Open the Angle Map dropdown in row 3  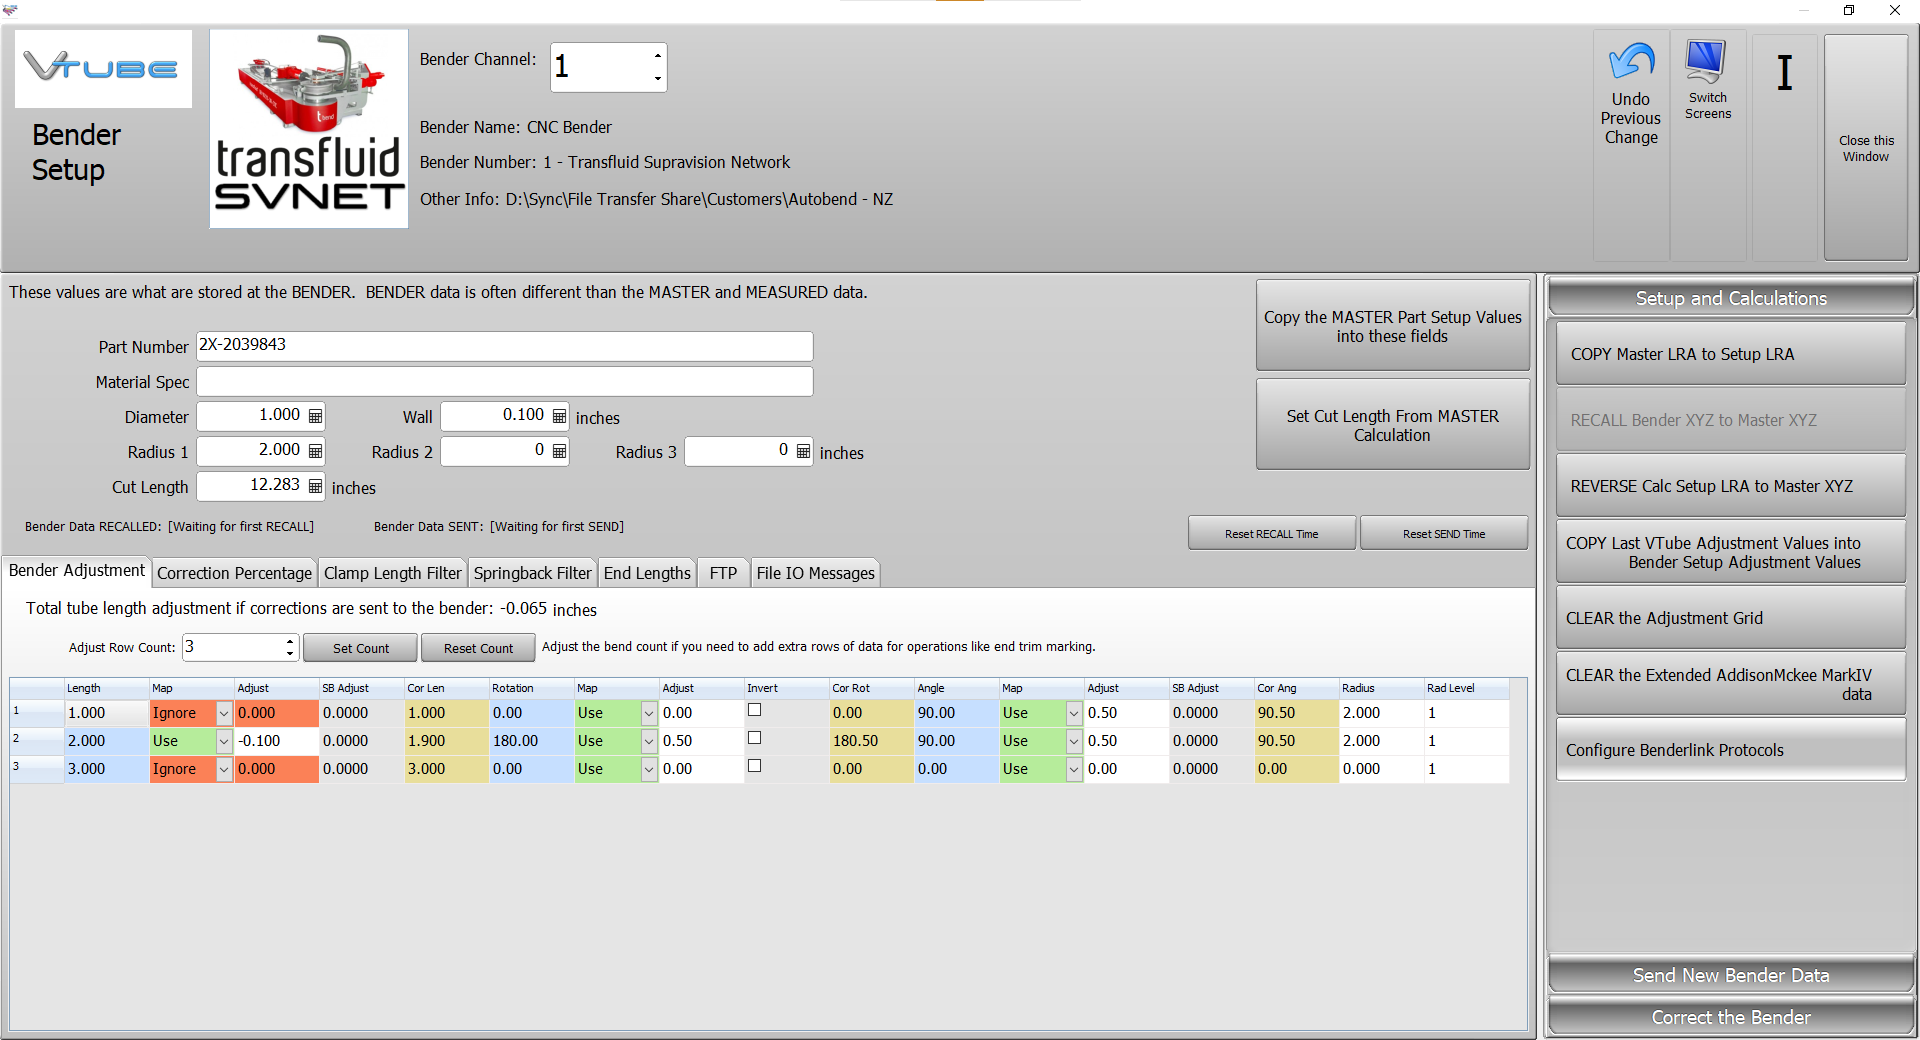[x=1074, y=770]
